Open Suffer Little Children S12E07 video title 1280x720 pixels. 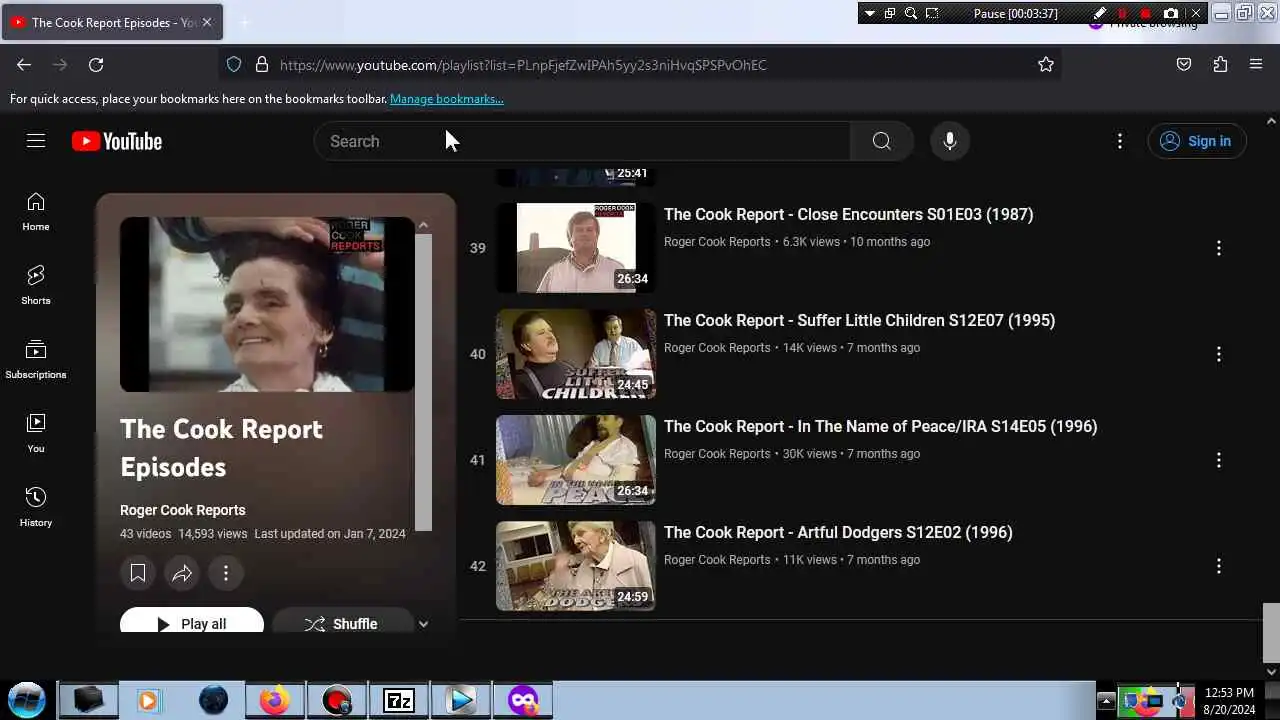tap(859, 320)
